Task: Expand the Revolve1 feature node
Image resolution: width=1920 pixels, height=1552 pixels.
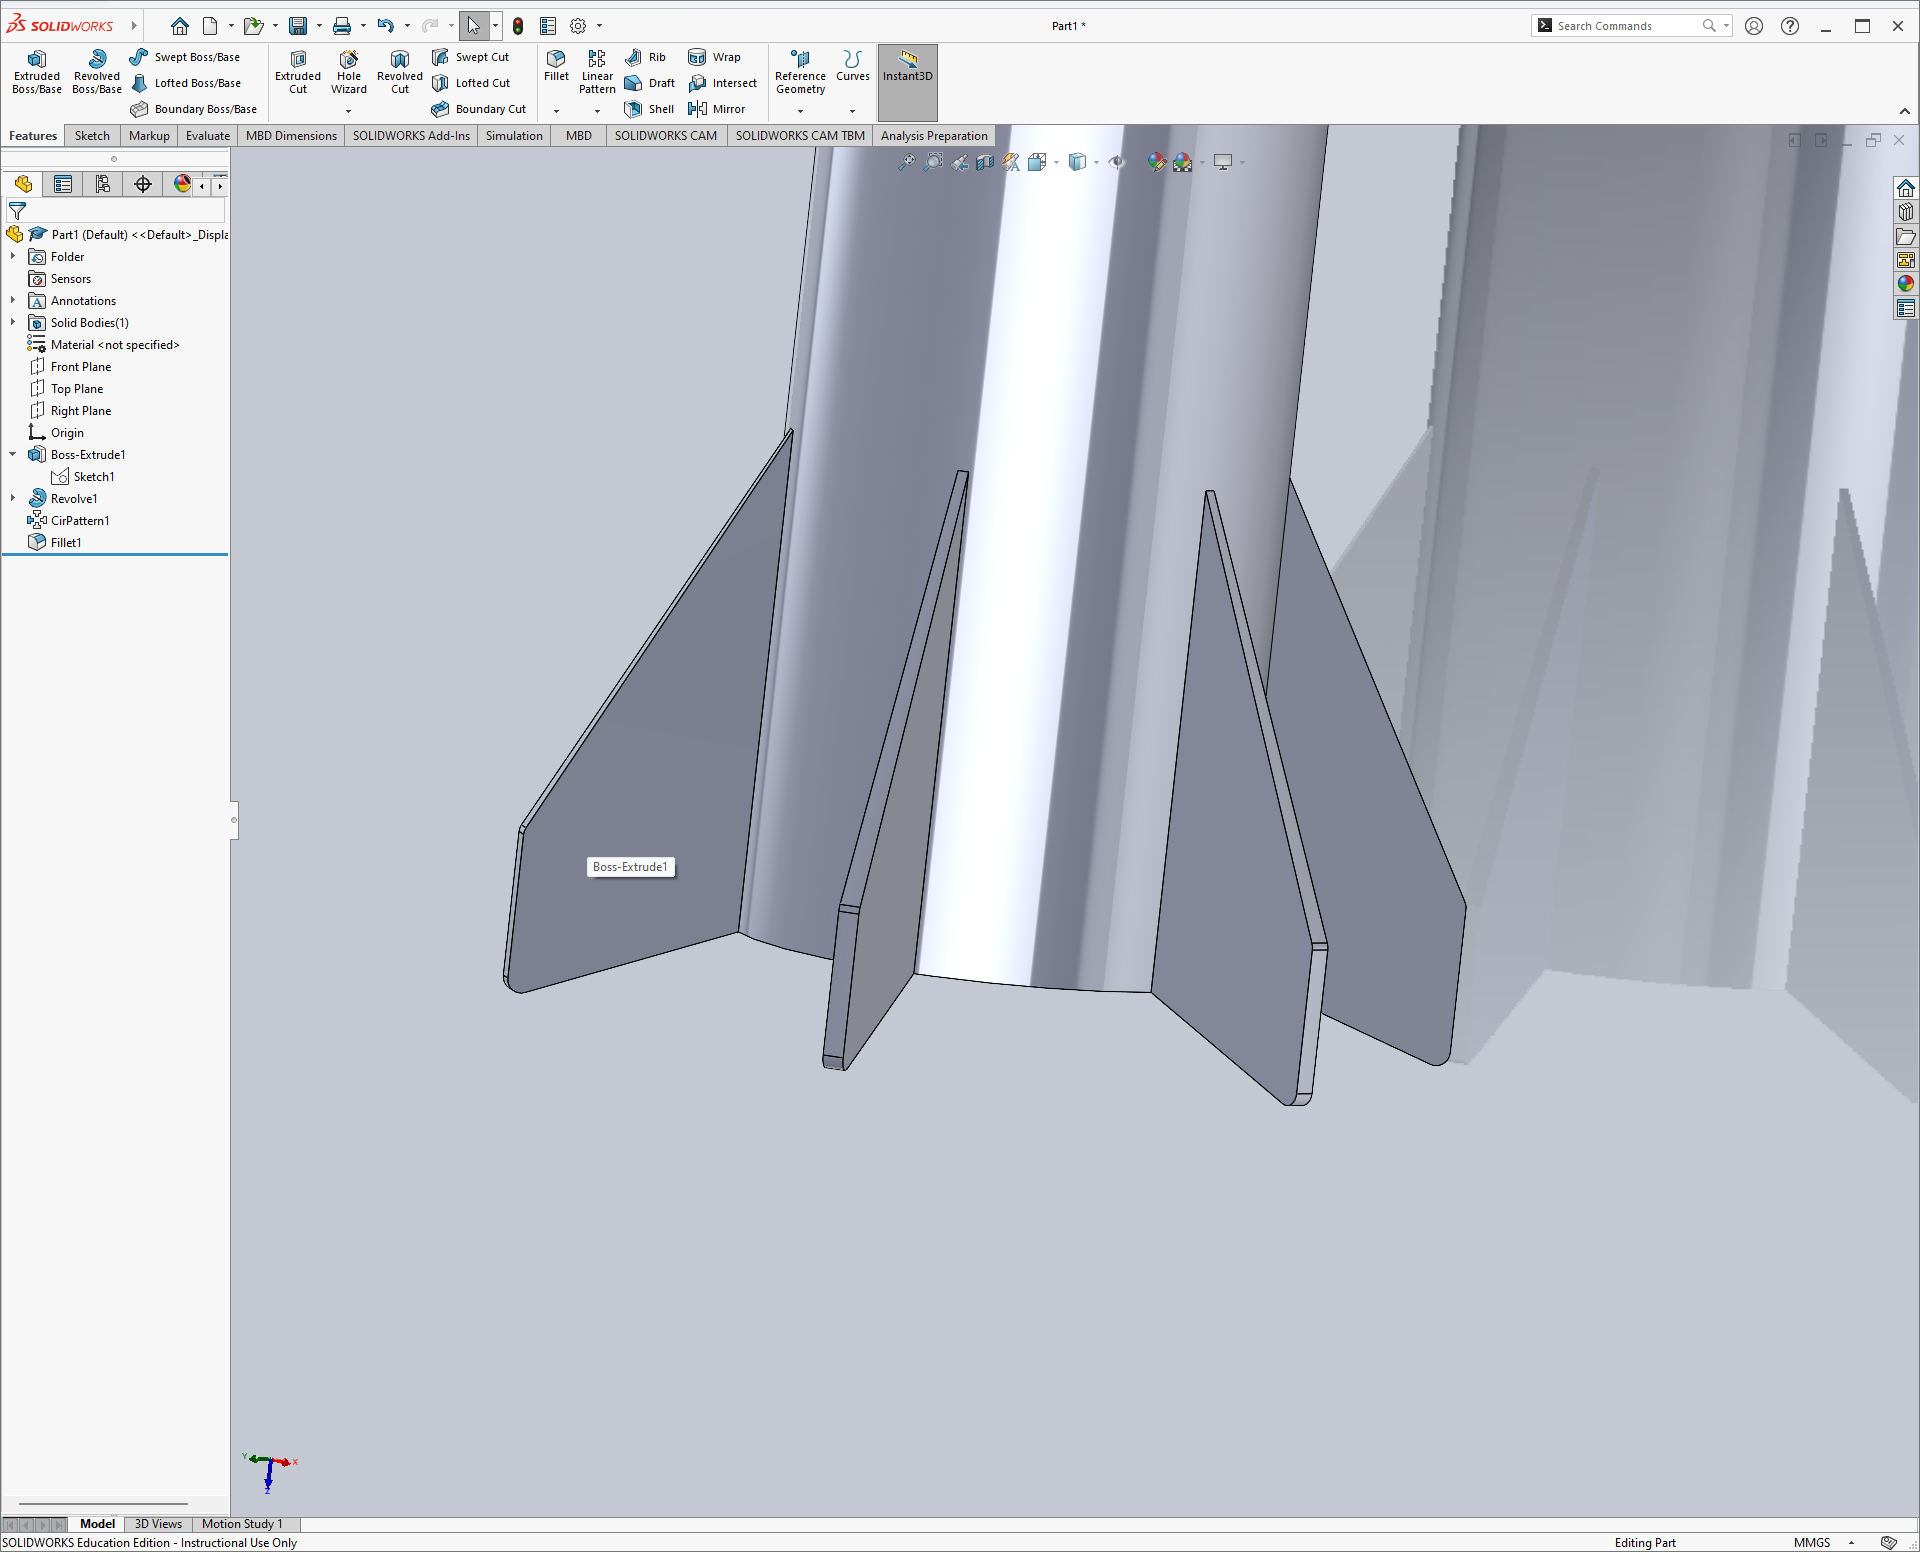Action: pos(13,499)
